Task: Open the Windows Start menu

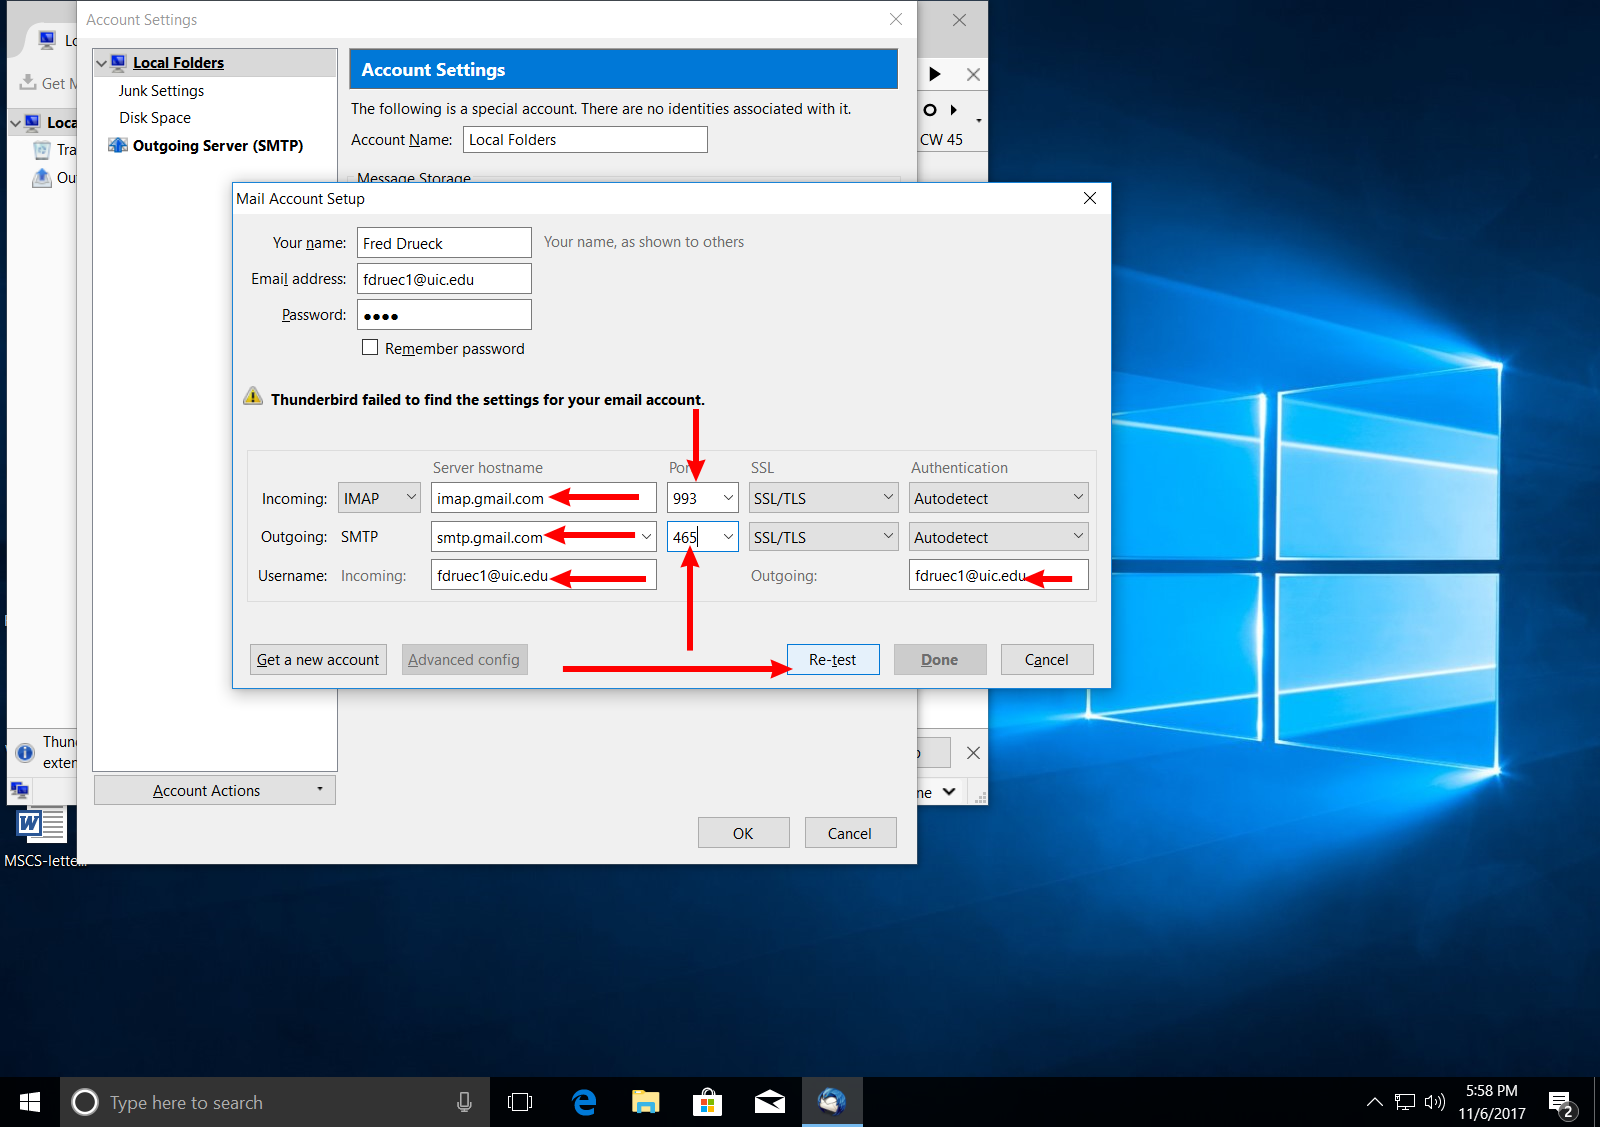Action: [30, 1102]
